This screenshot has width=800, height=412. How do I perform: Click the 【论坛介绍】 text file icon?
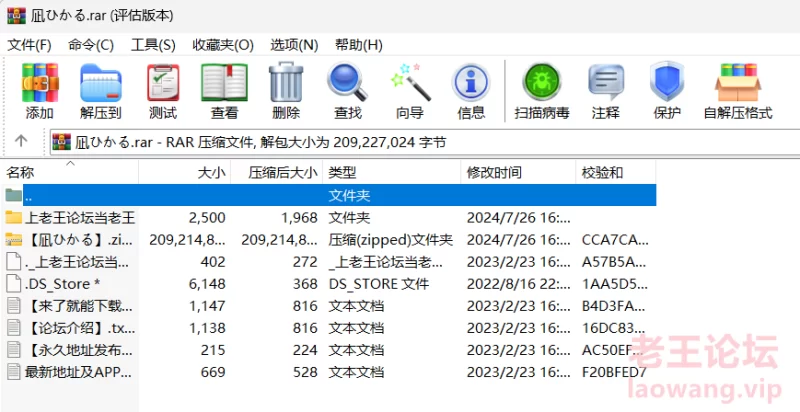[13, 328]
